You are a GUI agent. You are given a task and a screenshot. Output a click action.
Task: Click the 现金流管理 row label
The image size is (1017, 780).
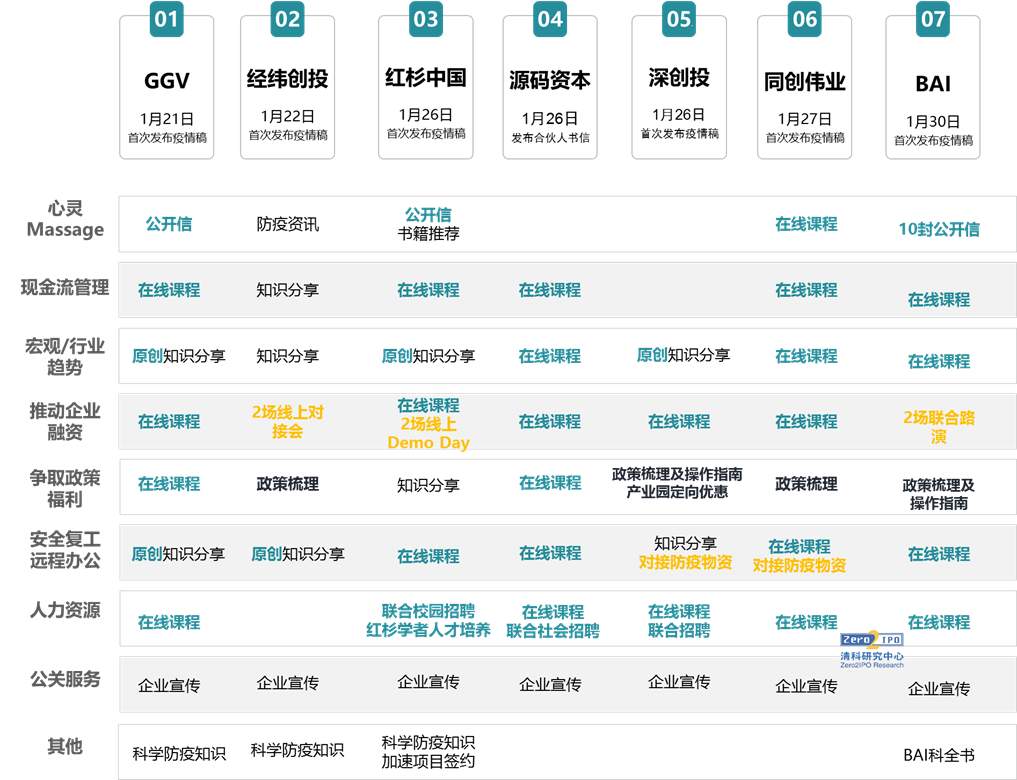65,287
